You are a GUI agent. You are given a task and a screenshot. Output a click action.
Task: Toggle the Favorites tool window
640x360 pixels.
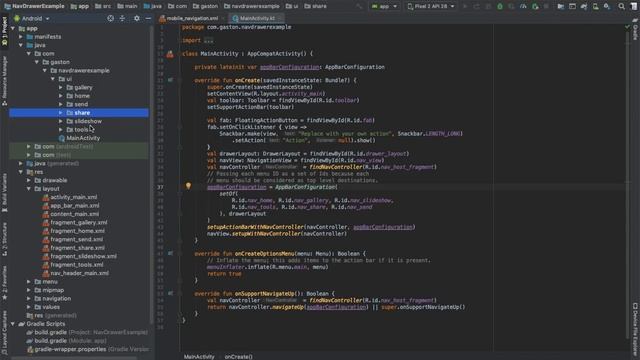[4, 283]
